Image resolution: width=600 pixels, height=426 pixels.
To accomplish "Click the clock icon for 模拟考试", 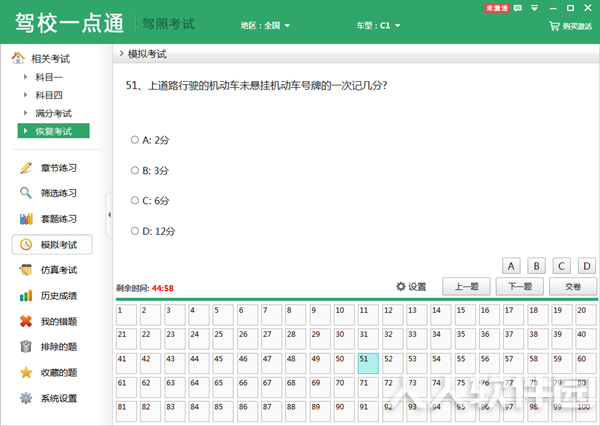I will [26, 245].
